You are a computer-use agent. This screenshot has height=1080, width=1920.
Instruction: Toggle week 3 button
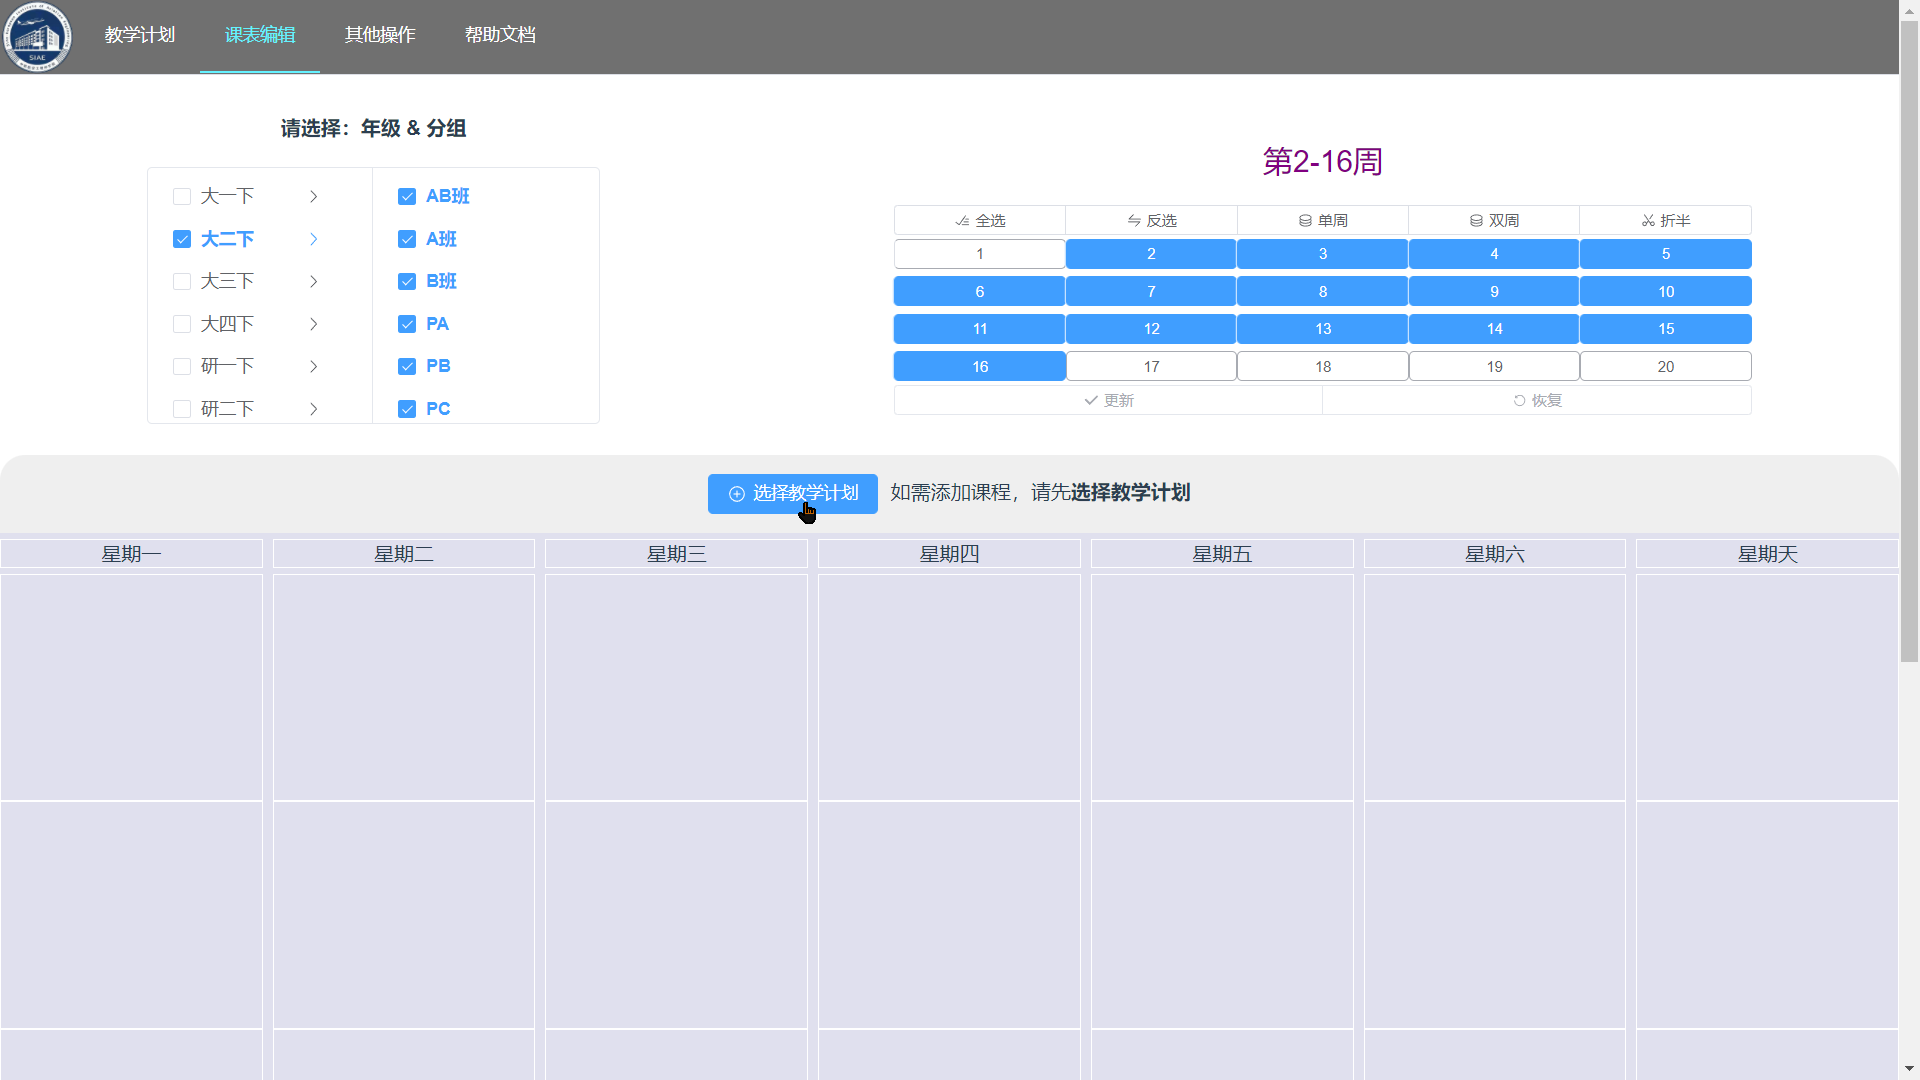[1323, 254]
